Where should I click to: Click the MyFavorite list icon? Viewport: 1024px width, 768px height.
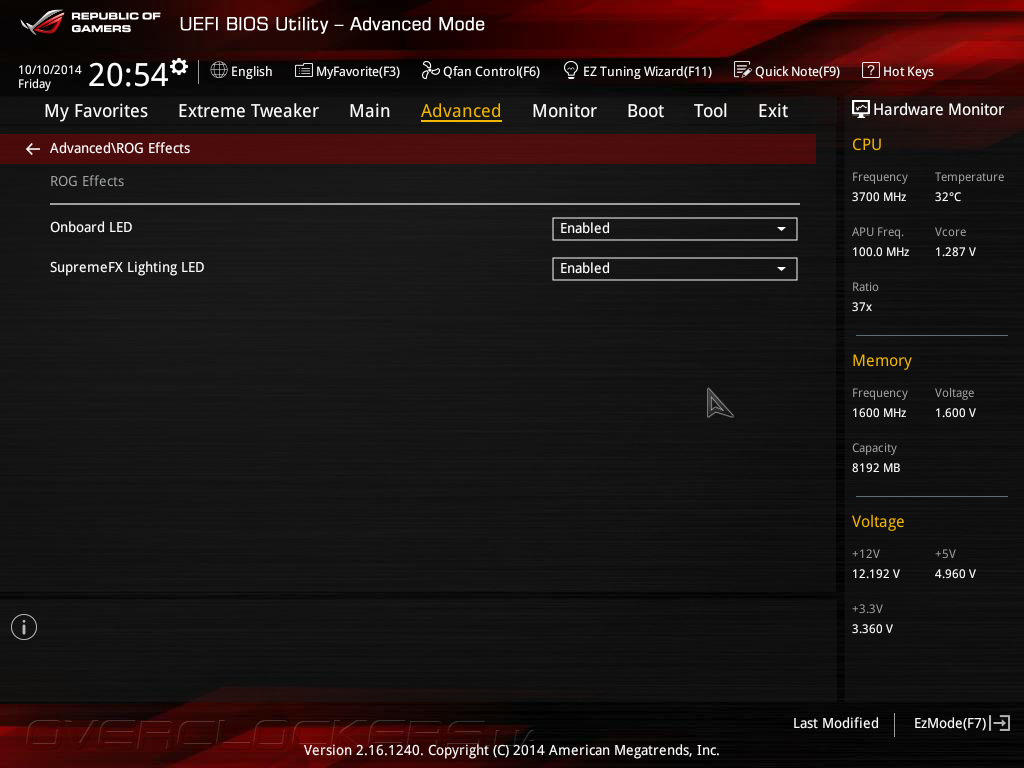tap(304, 71)
